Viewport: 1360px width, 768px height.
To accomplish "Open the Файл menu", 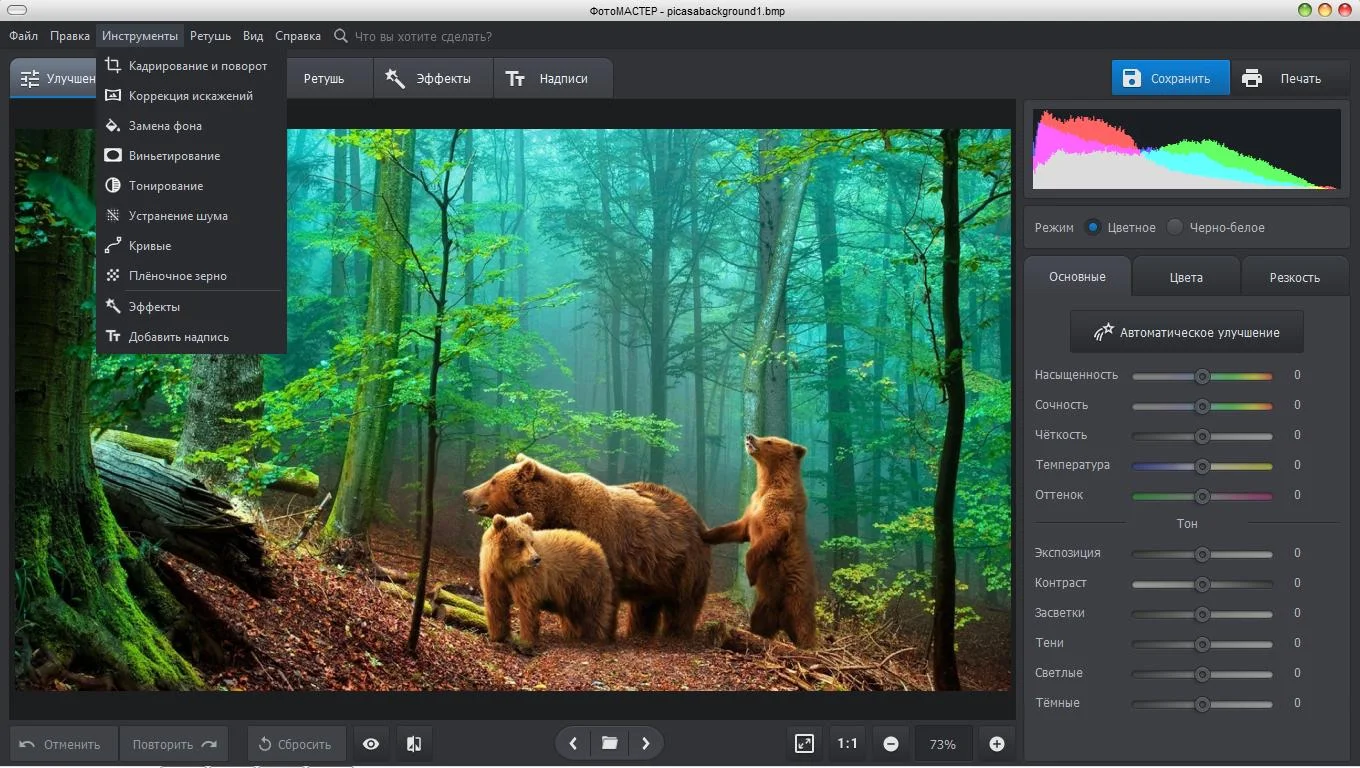I will pyautogui.click(x=24, y=36).
